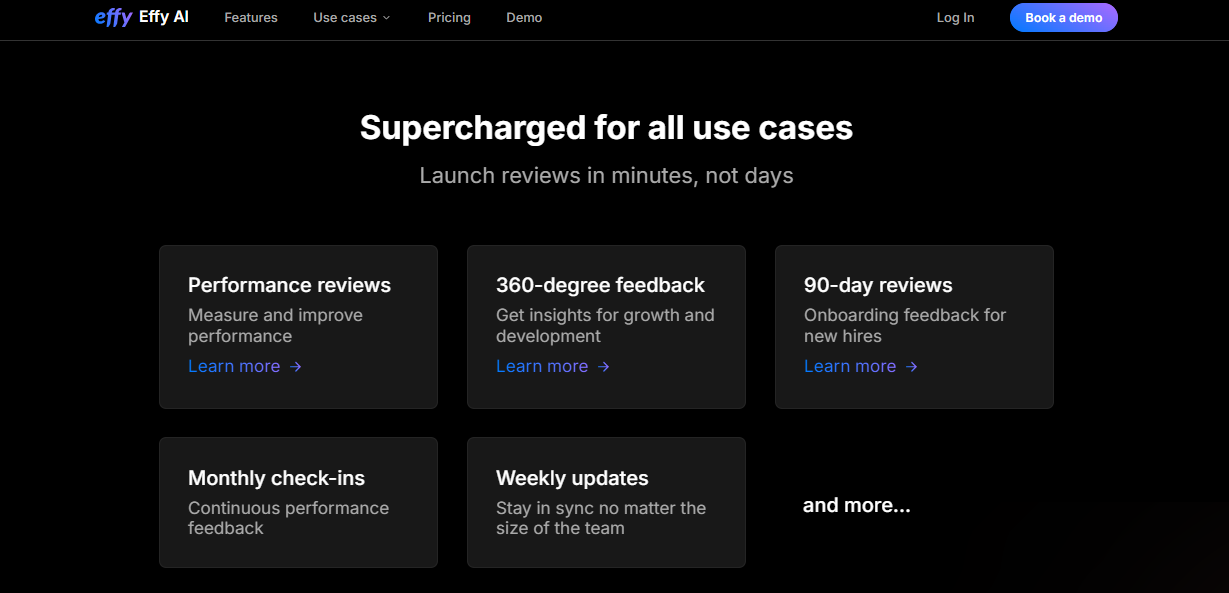Image resolution: width=1229 pixels, height=593 pixels.
Task: Click the arrow icon under Performance reviews
Action: 296,367
